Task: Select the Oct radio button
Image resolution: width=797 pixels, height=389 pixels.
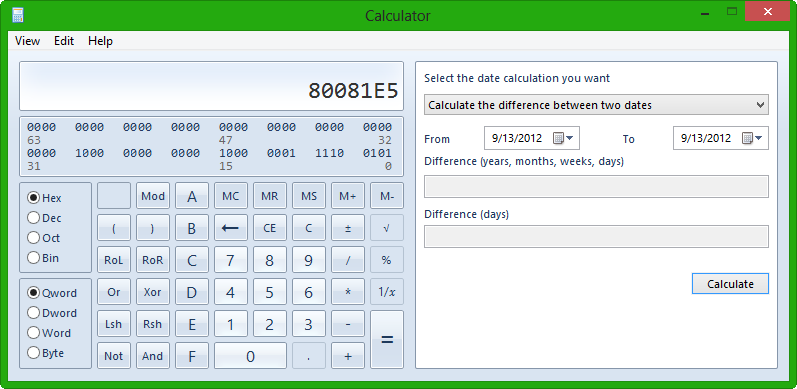Action: pyautogui.click(x=34, y=237)
